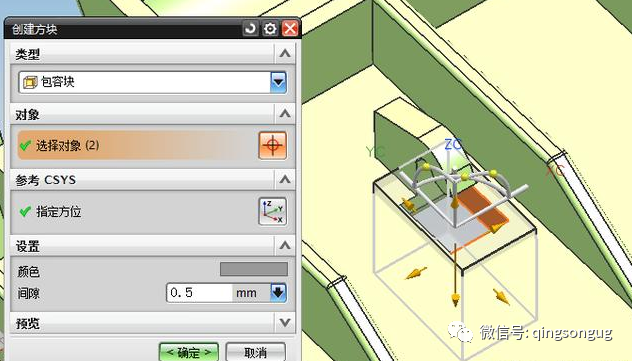Viewport: 632px width, 361px height.
Task: Collapse the 参考 CSYS section
Action: pos(285,179)
